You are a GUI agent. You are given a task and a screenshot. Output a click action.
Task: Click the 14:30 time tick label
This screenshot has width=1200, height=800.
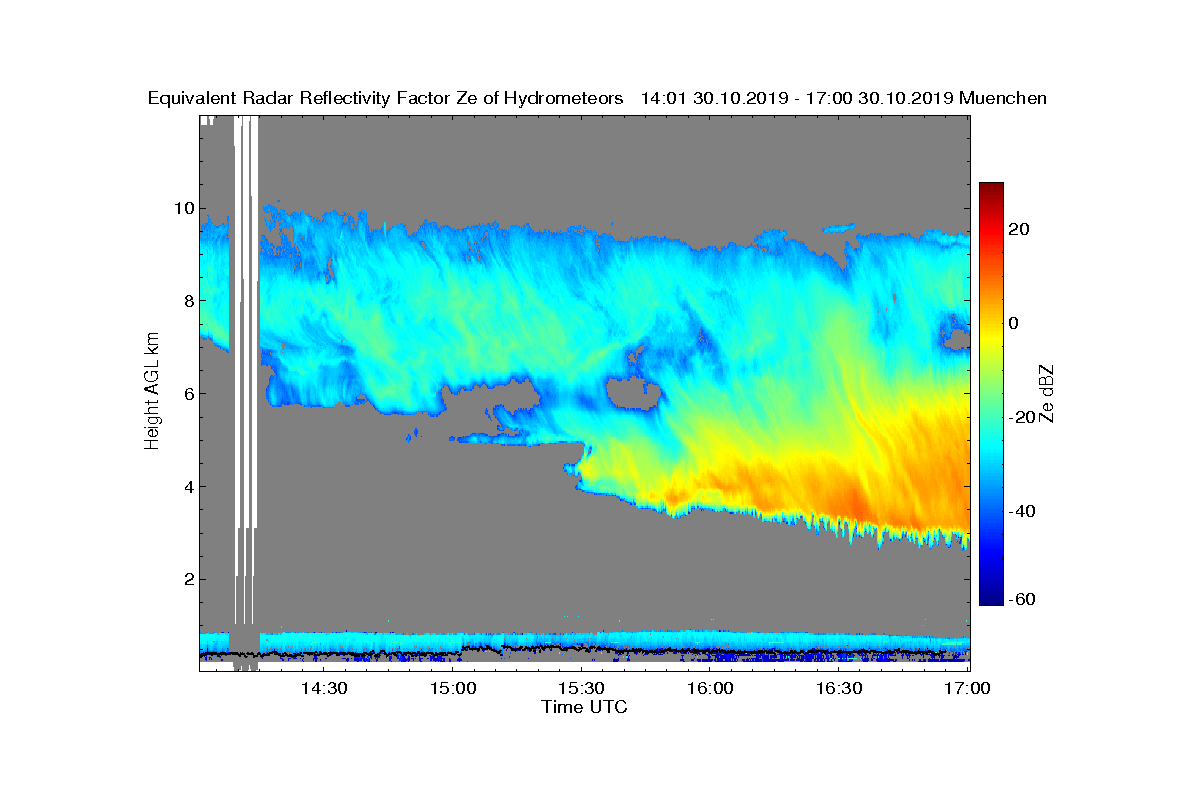click(324, 688)
